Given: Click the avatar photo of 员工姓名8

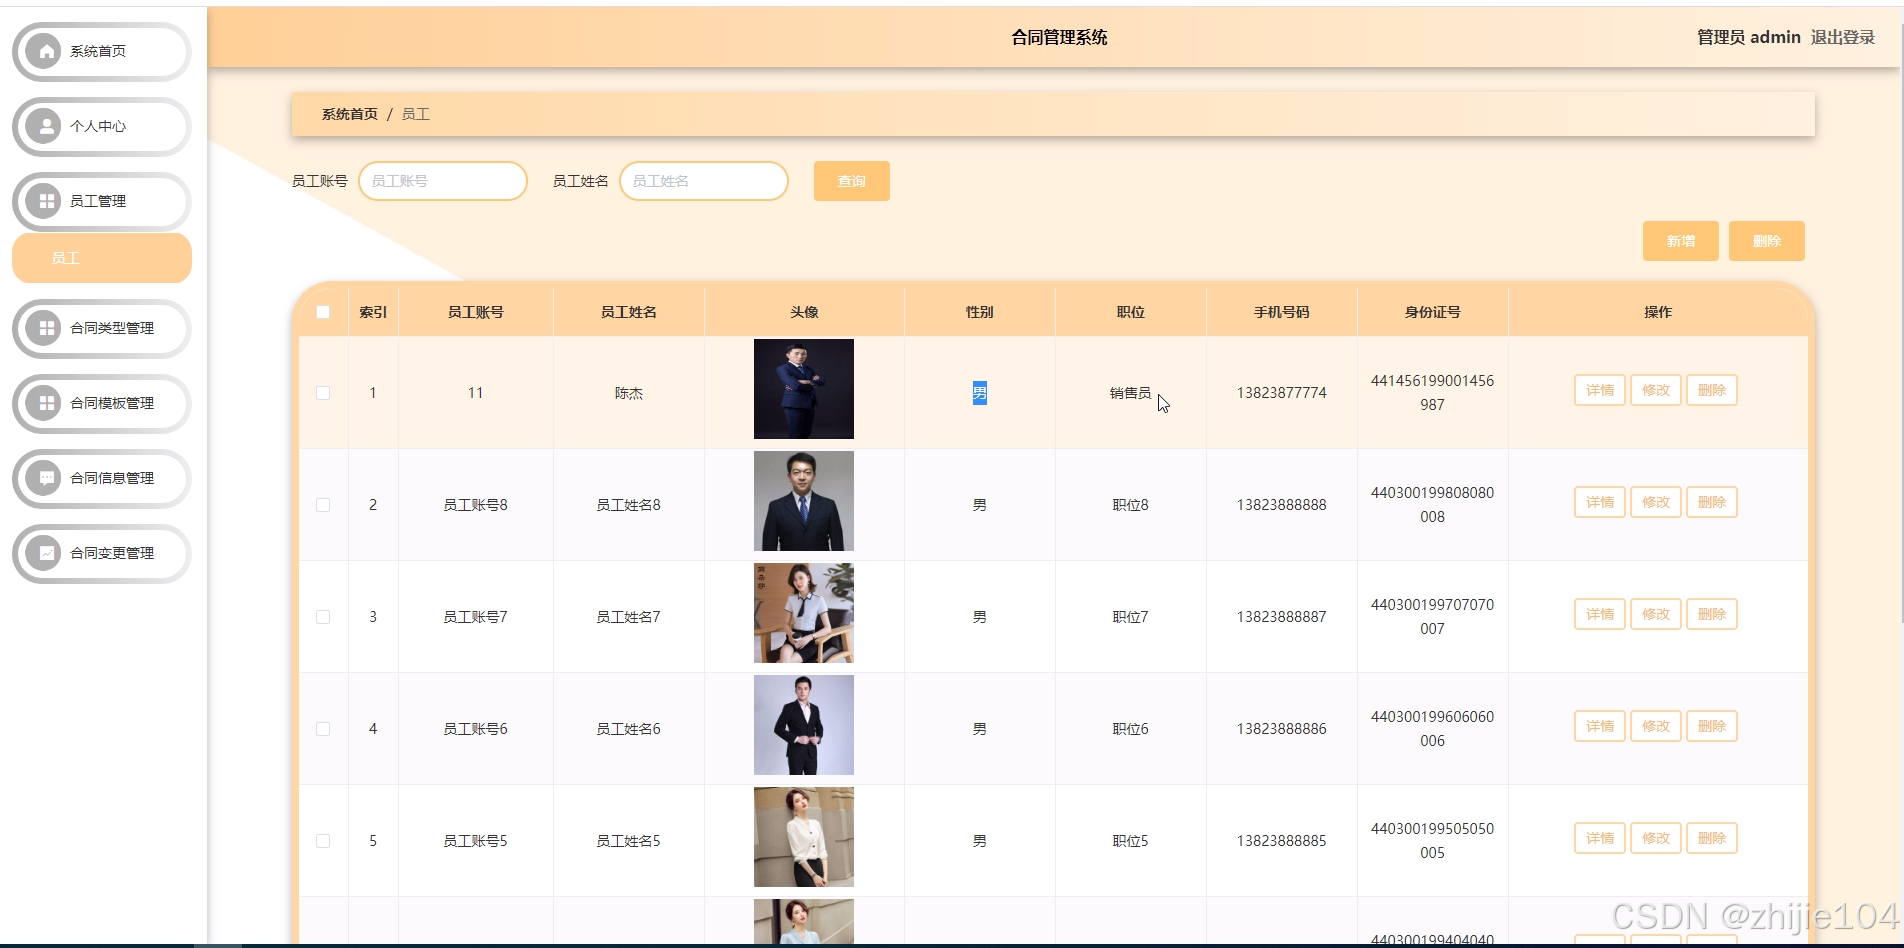Looking at the screenshot, I should [x=804, y=501].
